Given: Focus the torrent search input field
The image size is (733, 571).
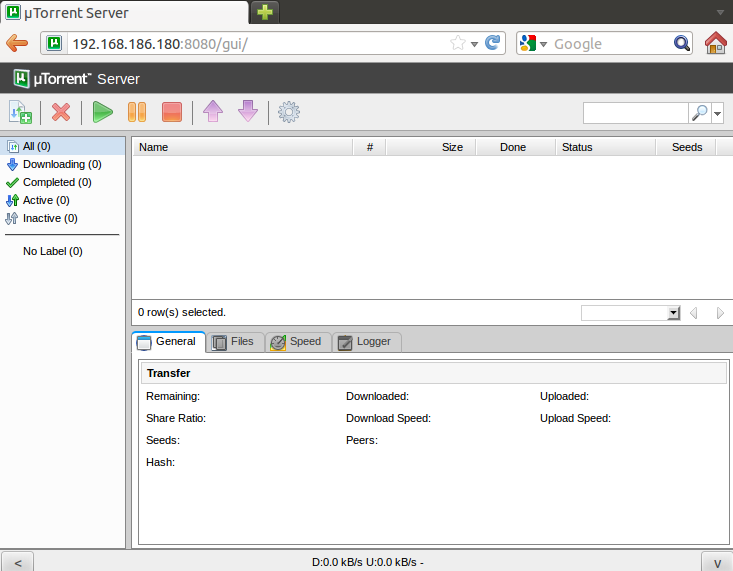Looking at the screenshot, I should tap(635, 113).
